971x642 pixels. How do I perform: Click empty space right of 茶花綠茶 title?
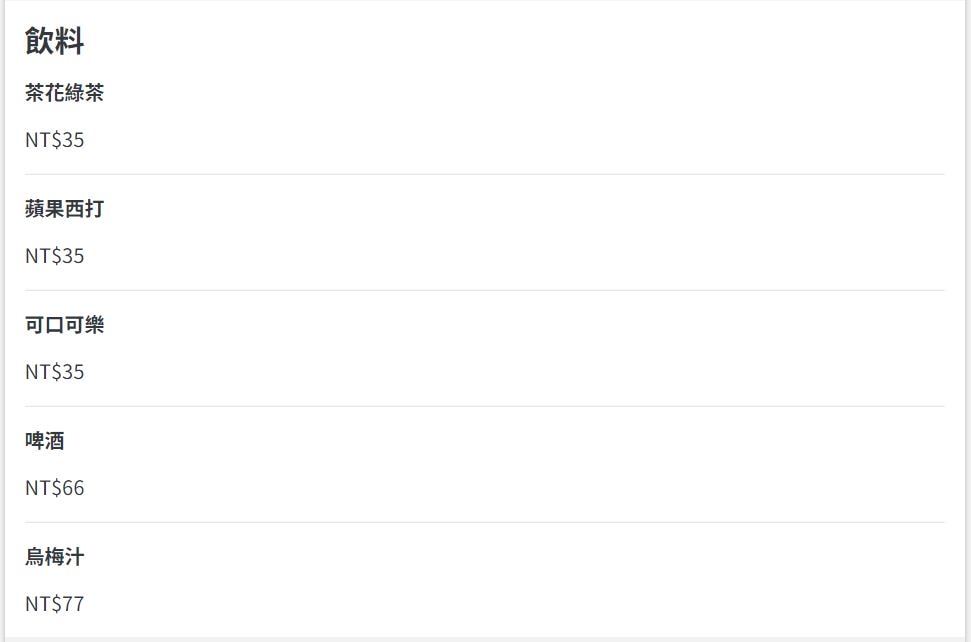pyautogui.click(x=525, y=93)
